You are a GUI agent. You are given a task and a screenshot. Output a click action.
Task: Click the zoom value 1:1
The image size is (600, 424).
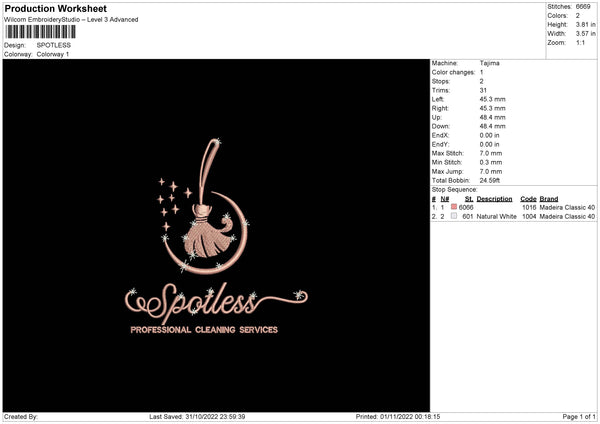pyautogui.click(x=580, y=42)
